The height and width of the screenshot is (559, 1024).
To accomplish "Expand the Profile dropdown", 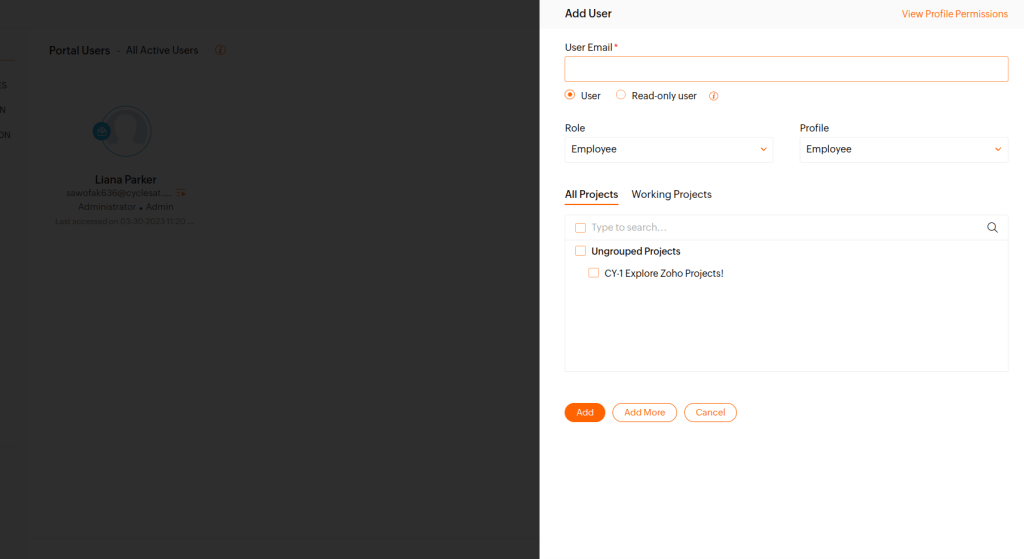I will pyautogui.click(x=903, y=149).
